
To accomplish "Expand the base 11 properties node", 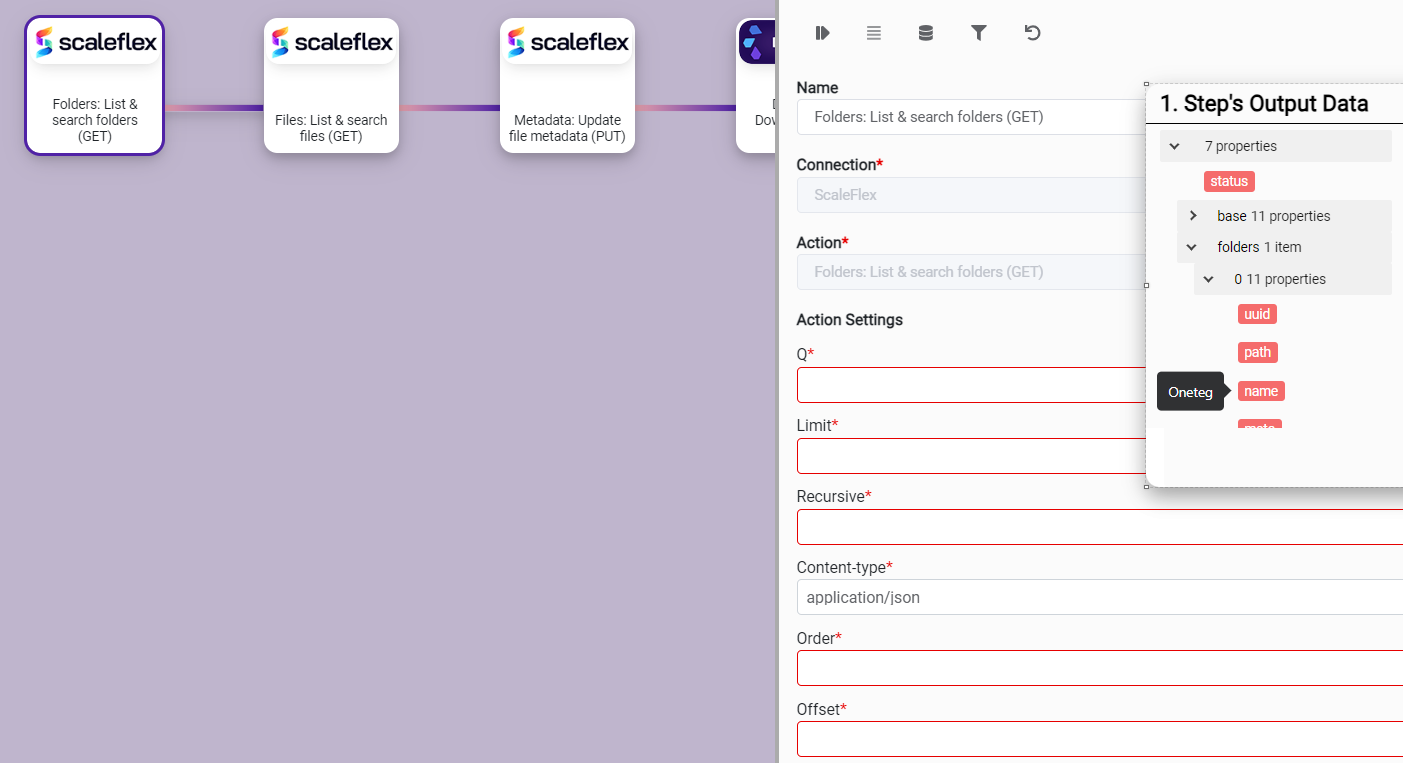I will (1193, 216).
